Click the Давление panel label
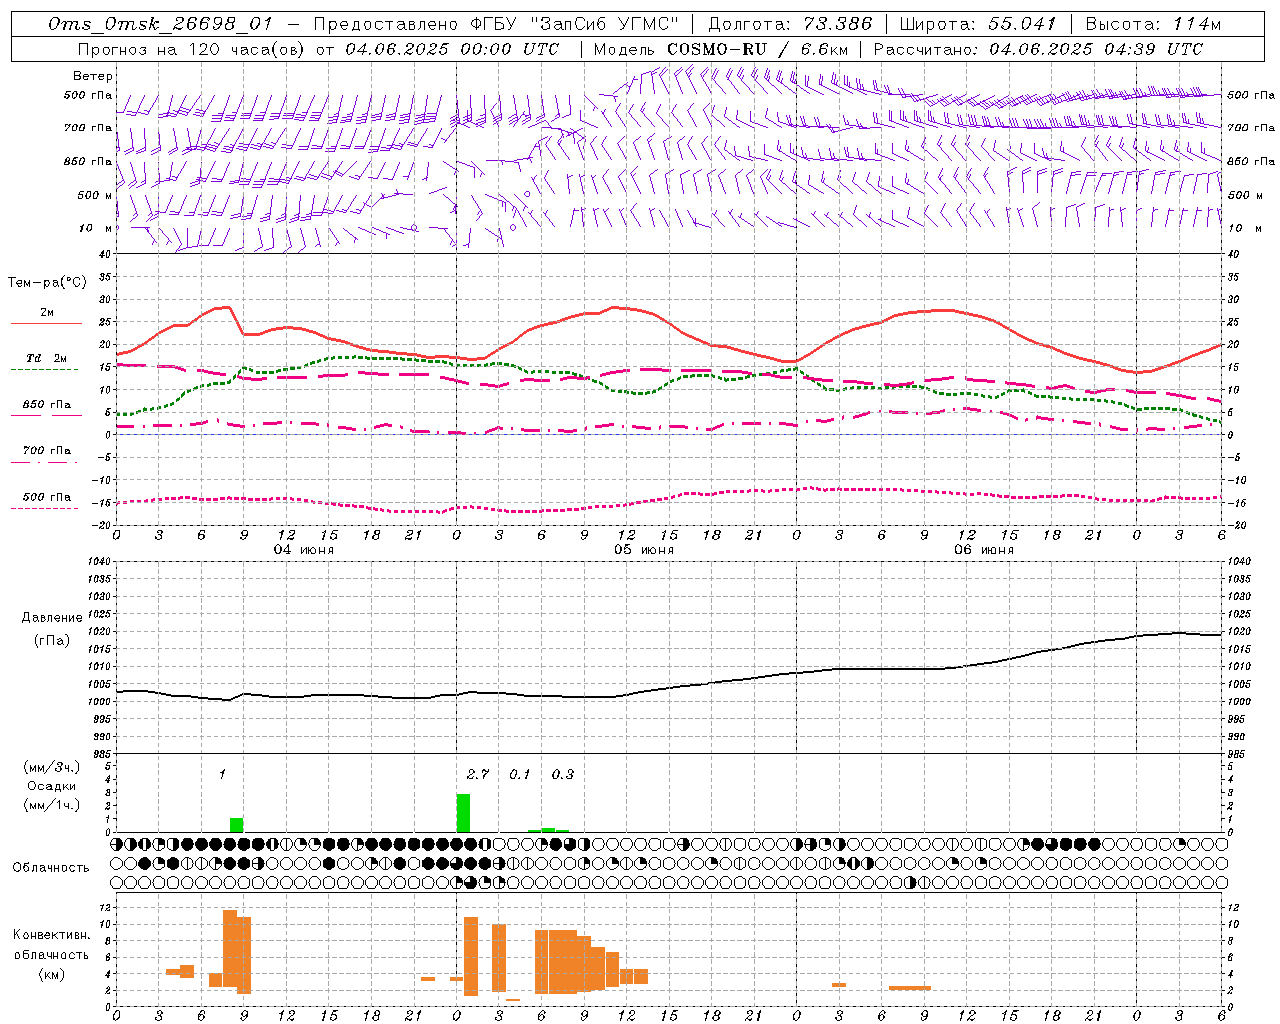 pyautogui.click(x=52, y=618)
